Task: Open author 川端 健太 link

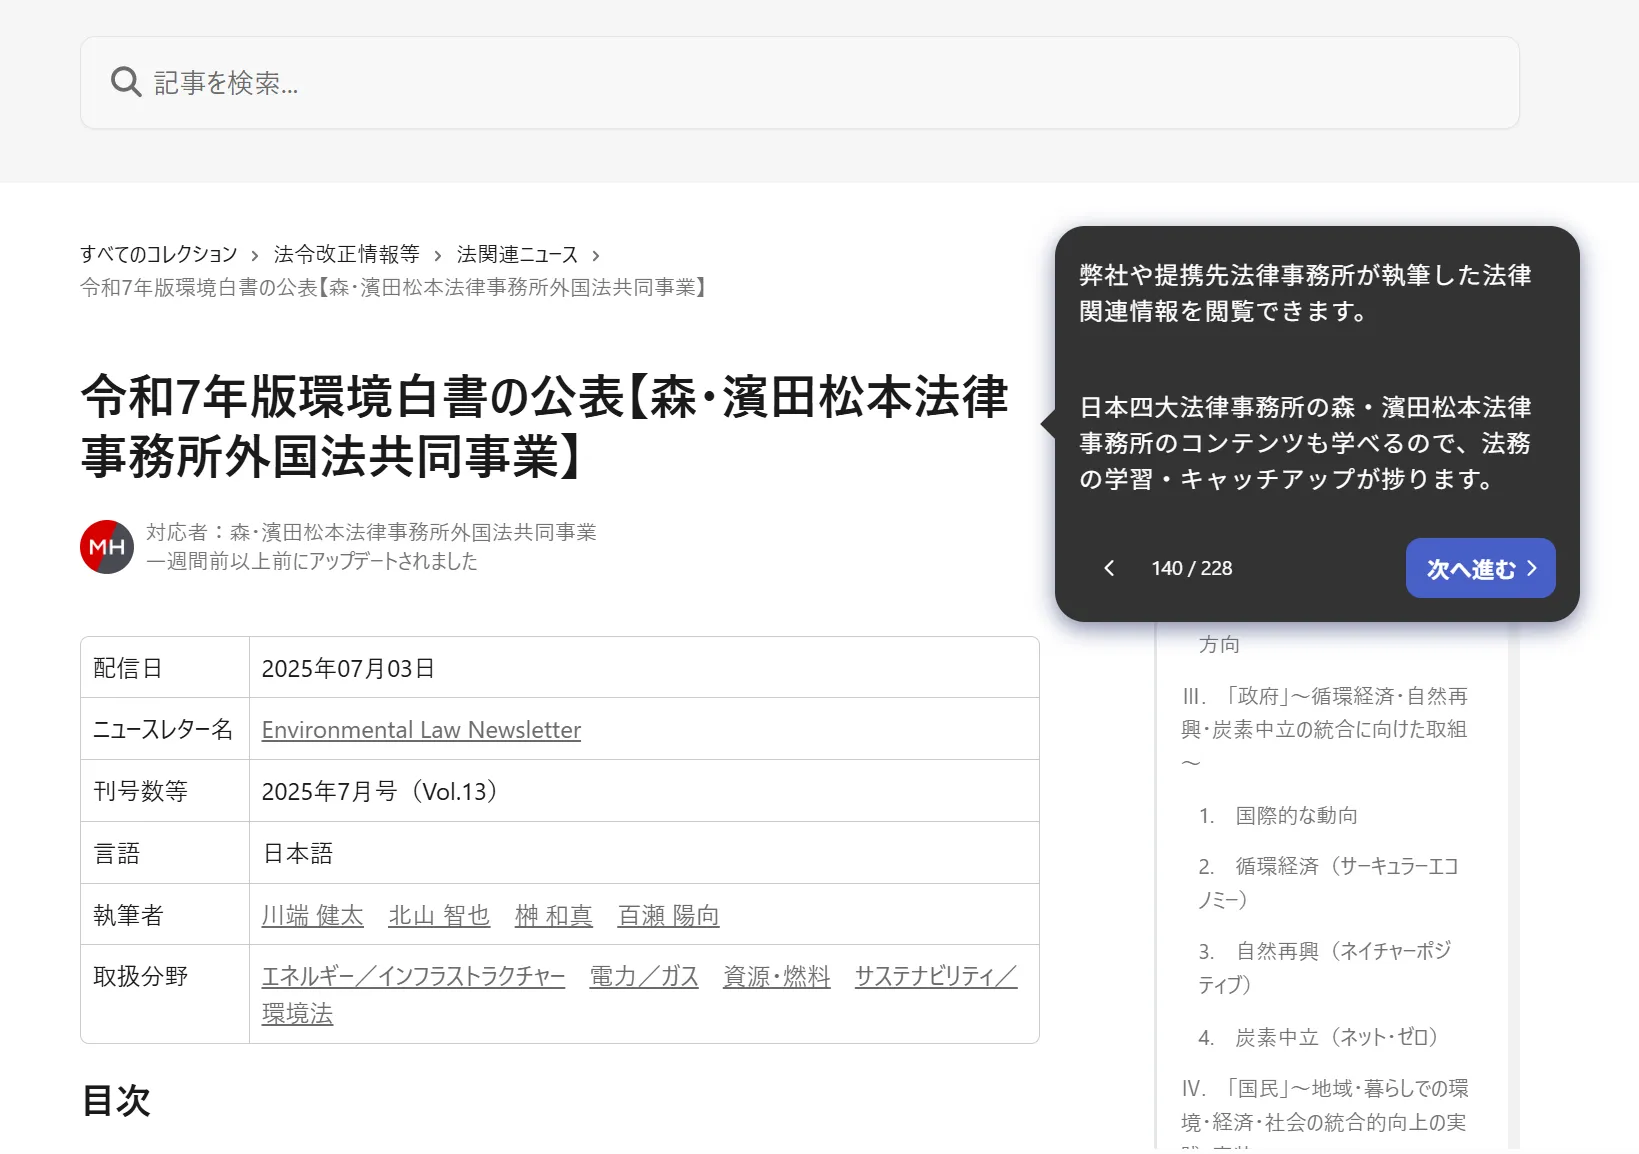Action: (313, 915)
